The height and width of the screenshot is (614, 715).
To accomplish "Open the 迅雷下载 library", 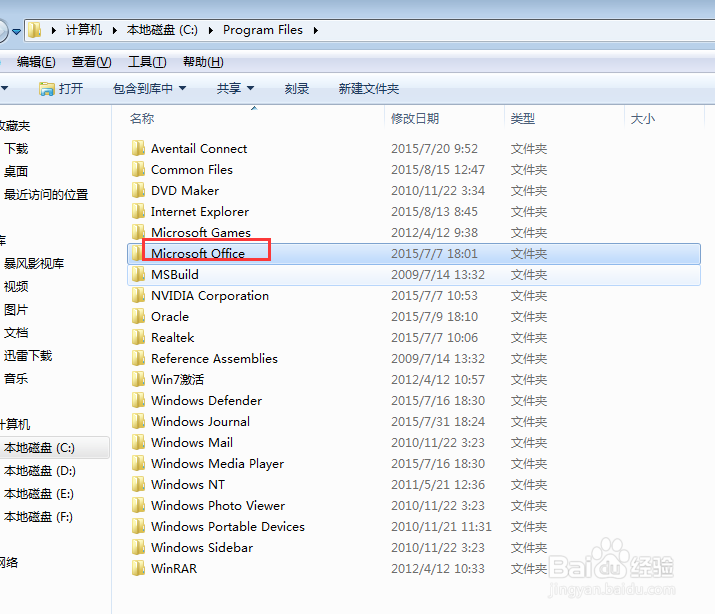I will pyautogui.click(x=28, y=356).
